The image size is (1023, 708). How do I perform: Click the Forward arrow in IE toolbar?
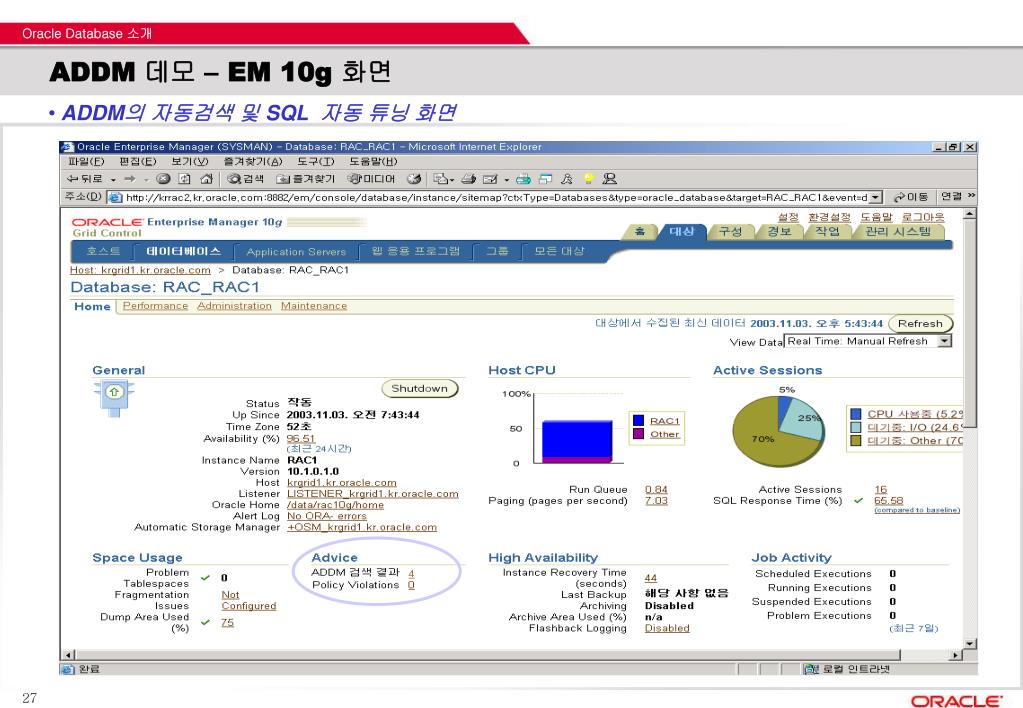click(130, 179)
